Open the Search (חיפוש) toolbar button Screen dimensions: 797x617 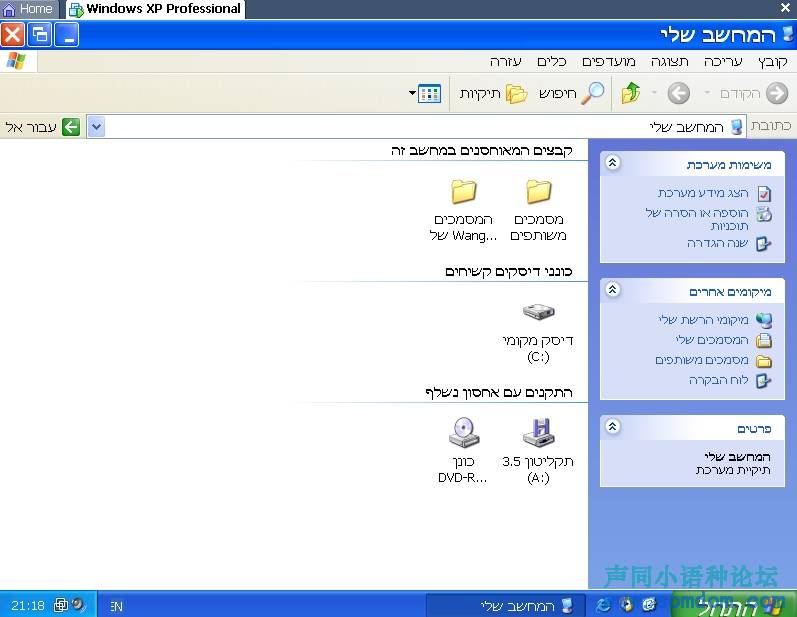[x=572, y=93]
